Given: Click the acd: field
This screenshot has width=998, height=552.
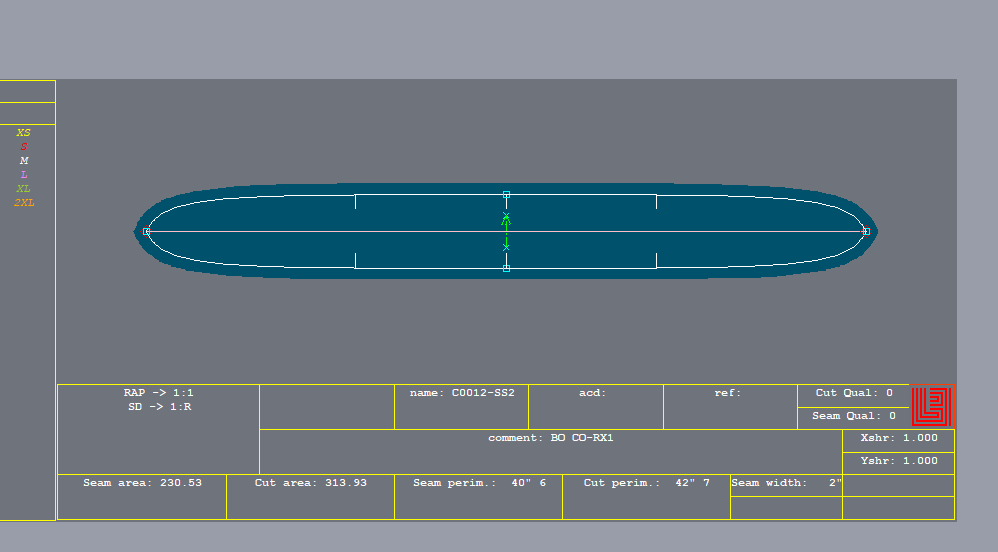Looking at the screenshot, I should point(596,407).
